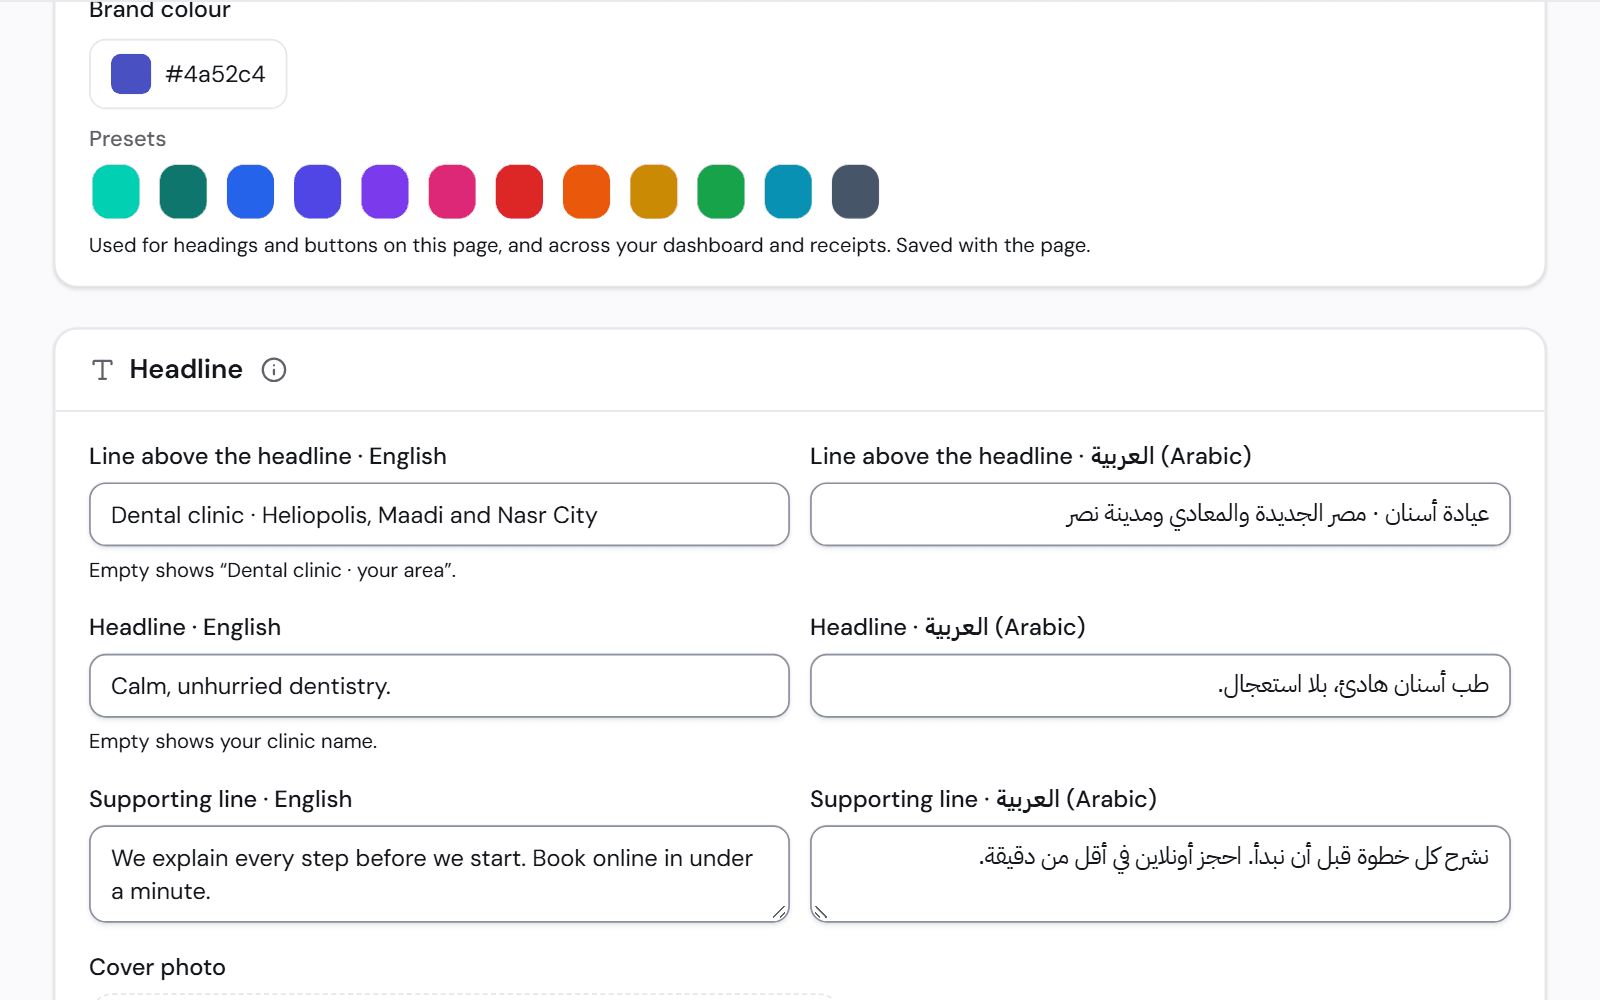Screen dimensions: 1600x1000
Task: Choose the amber preset colour
Action: (x=654, y=191)
